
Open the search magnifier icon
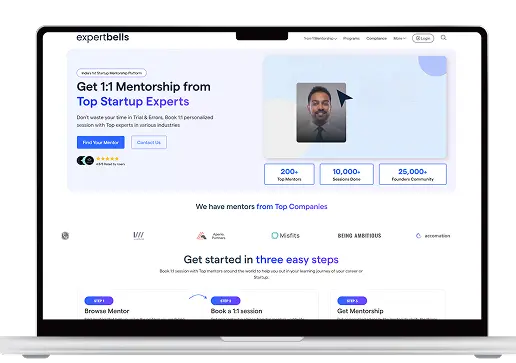point(443,38)
